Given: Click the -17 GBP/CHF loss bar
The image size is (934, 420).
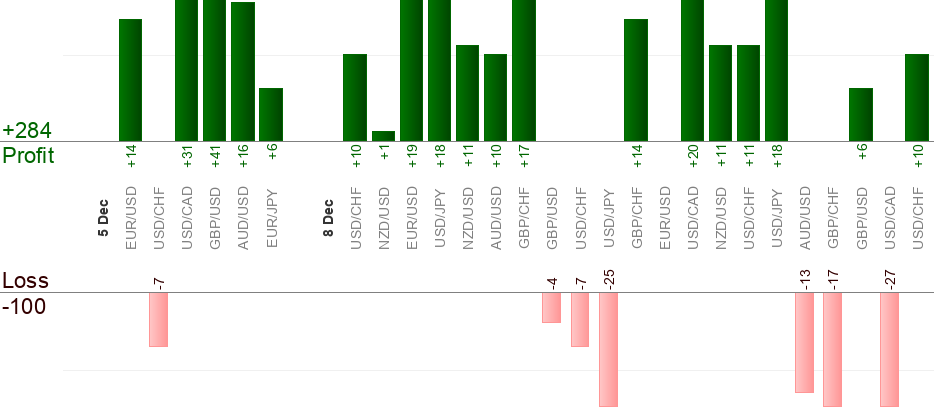Looking at the screenshot, I should (832, 349).
